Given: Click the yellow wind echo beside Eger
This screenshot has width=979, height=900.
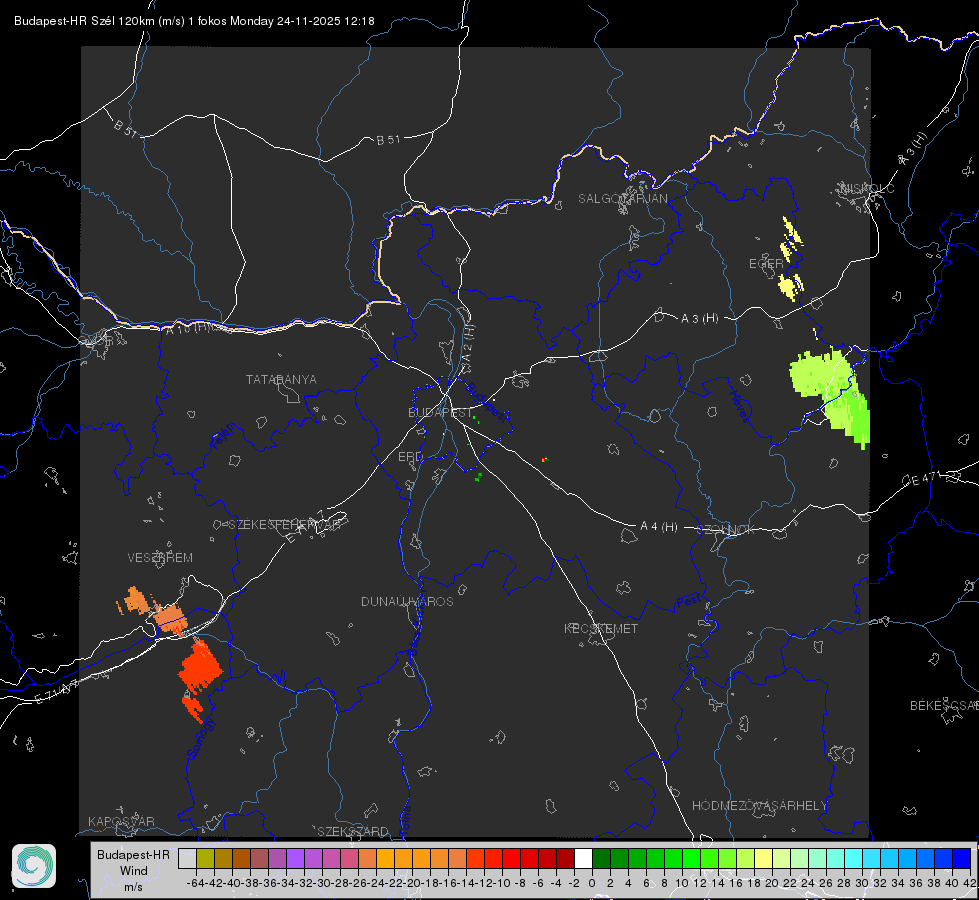Looking at the screenshot, I should pos(789,286).
